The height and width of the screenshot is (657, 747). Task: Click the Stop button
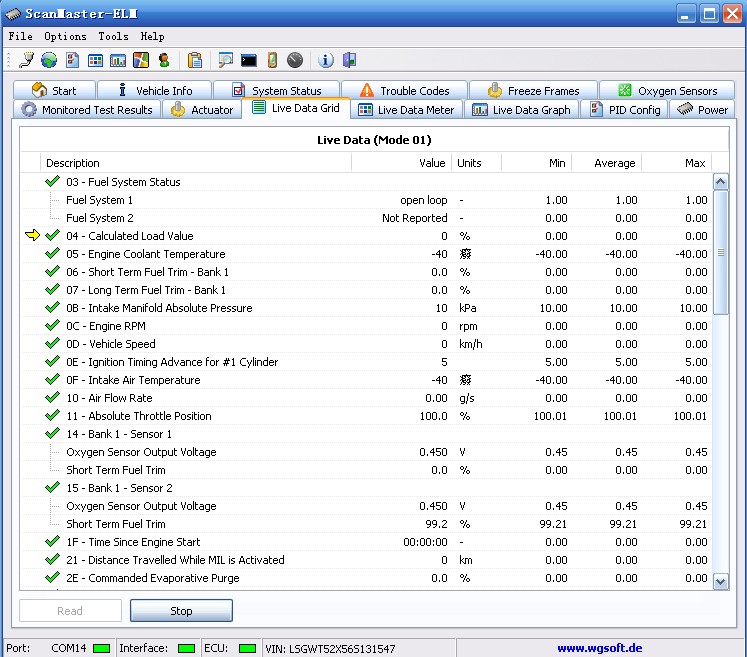pyautogui.click(x=182, y=611)
